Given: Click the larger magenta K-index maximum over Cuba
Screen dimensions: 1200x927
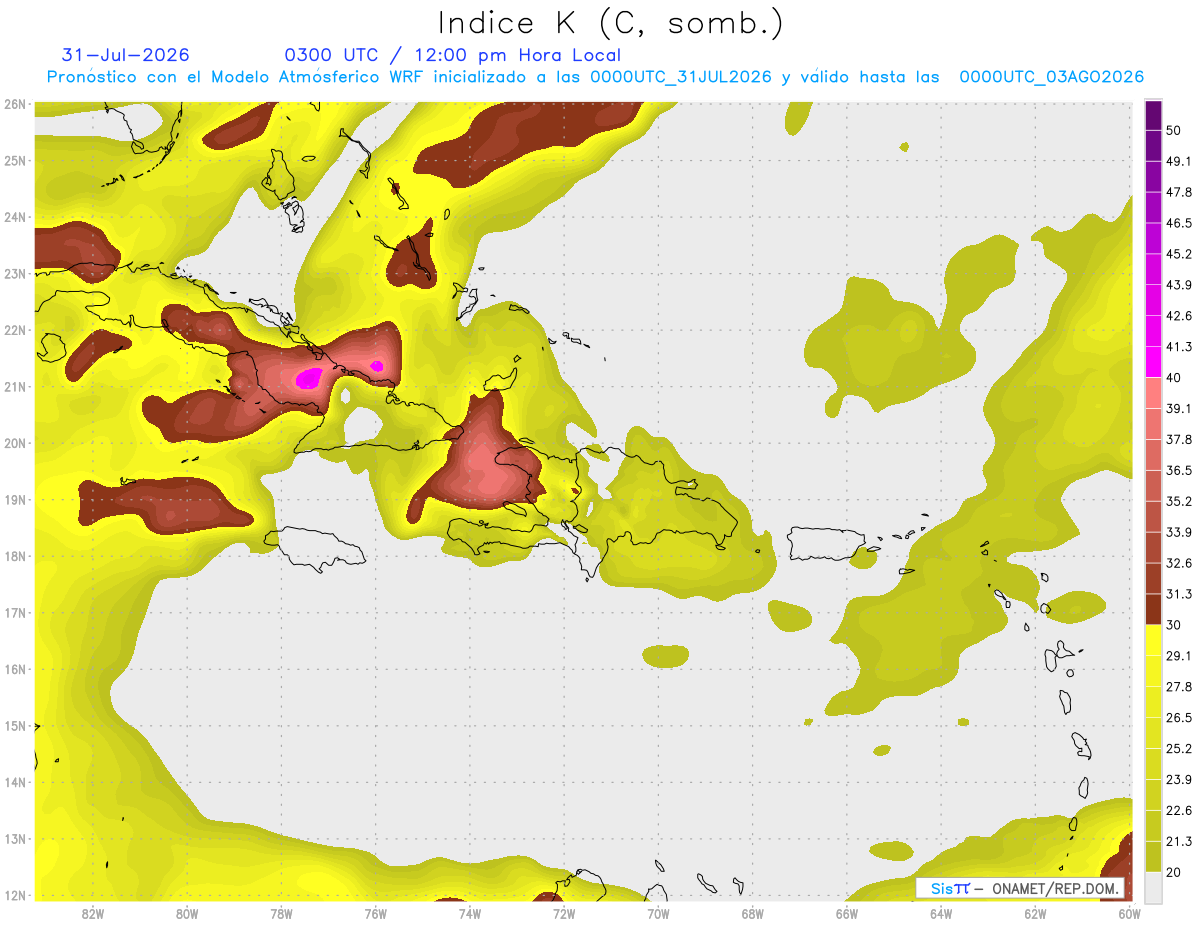Looking at the screenshot, I should pyautogui.click(x=309, y=378).
